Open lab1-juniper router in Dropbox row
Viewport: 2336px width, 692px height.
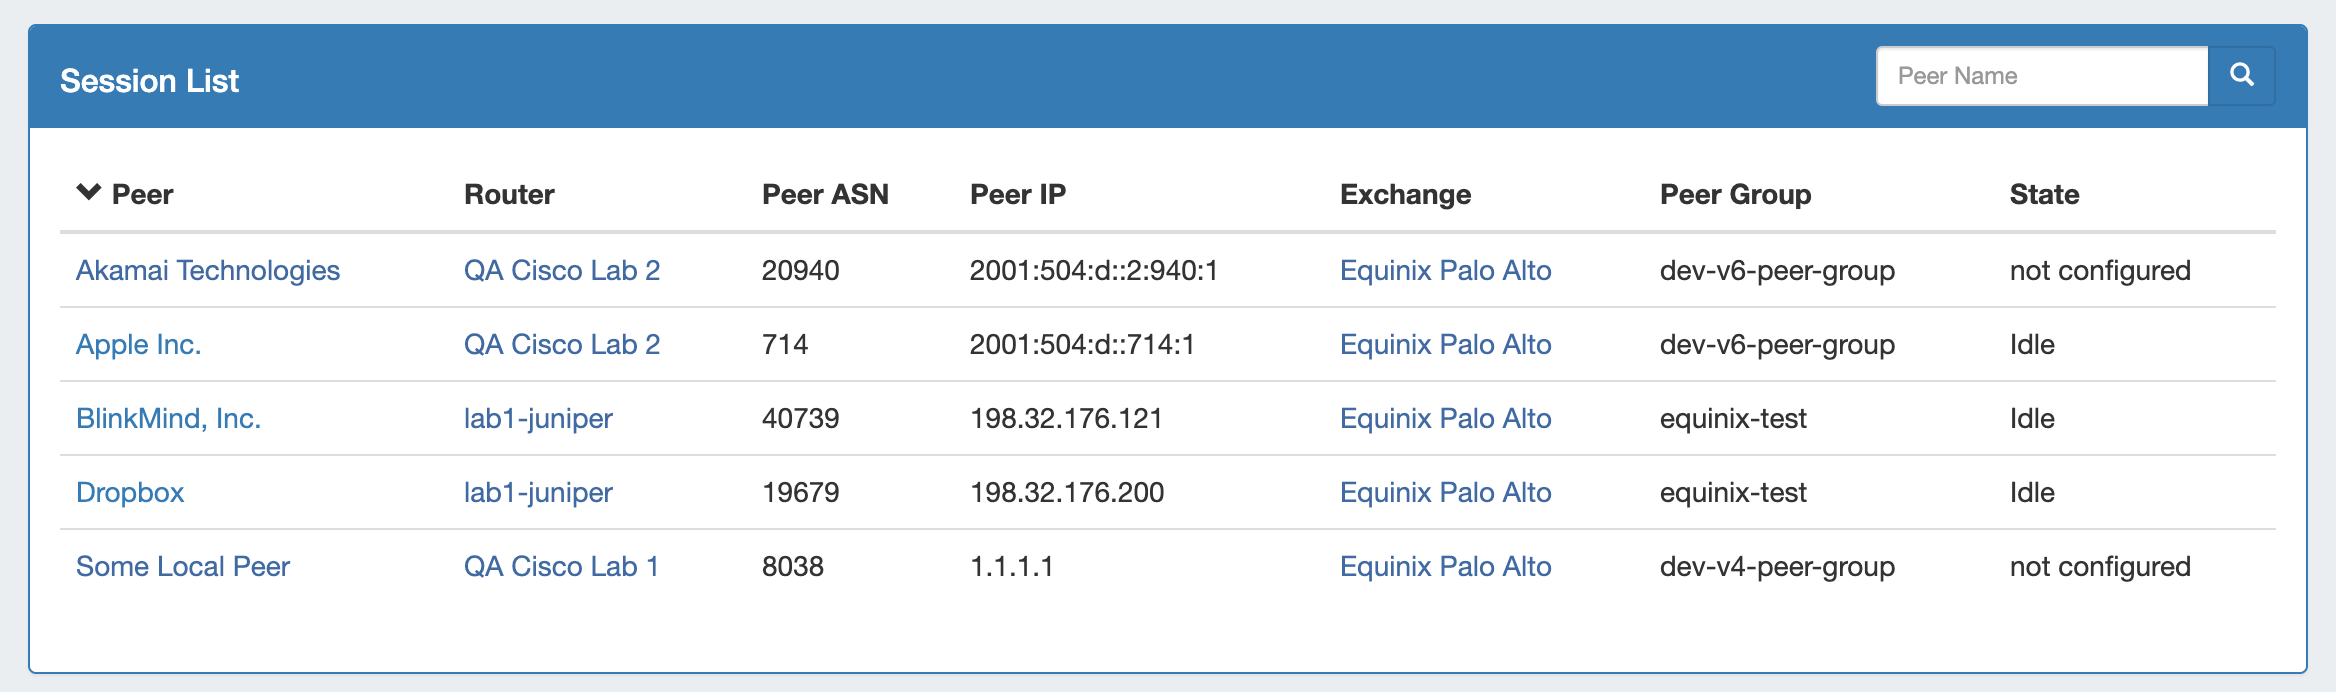pos(538,492)
